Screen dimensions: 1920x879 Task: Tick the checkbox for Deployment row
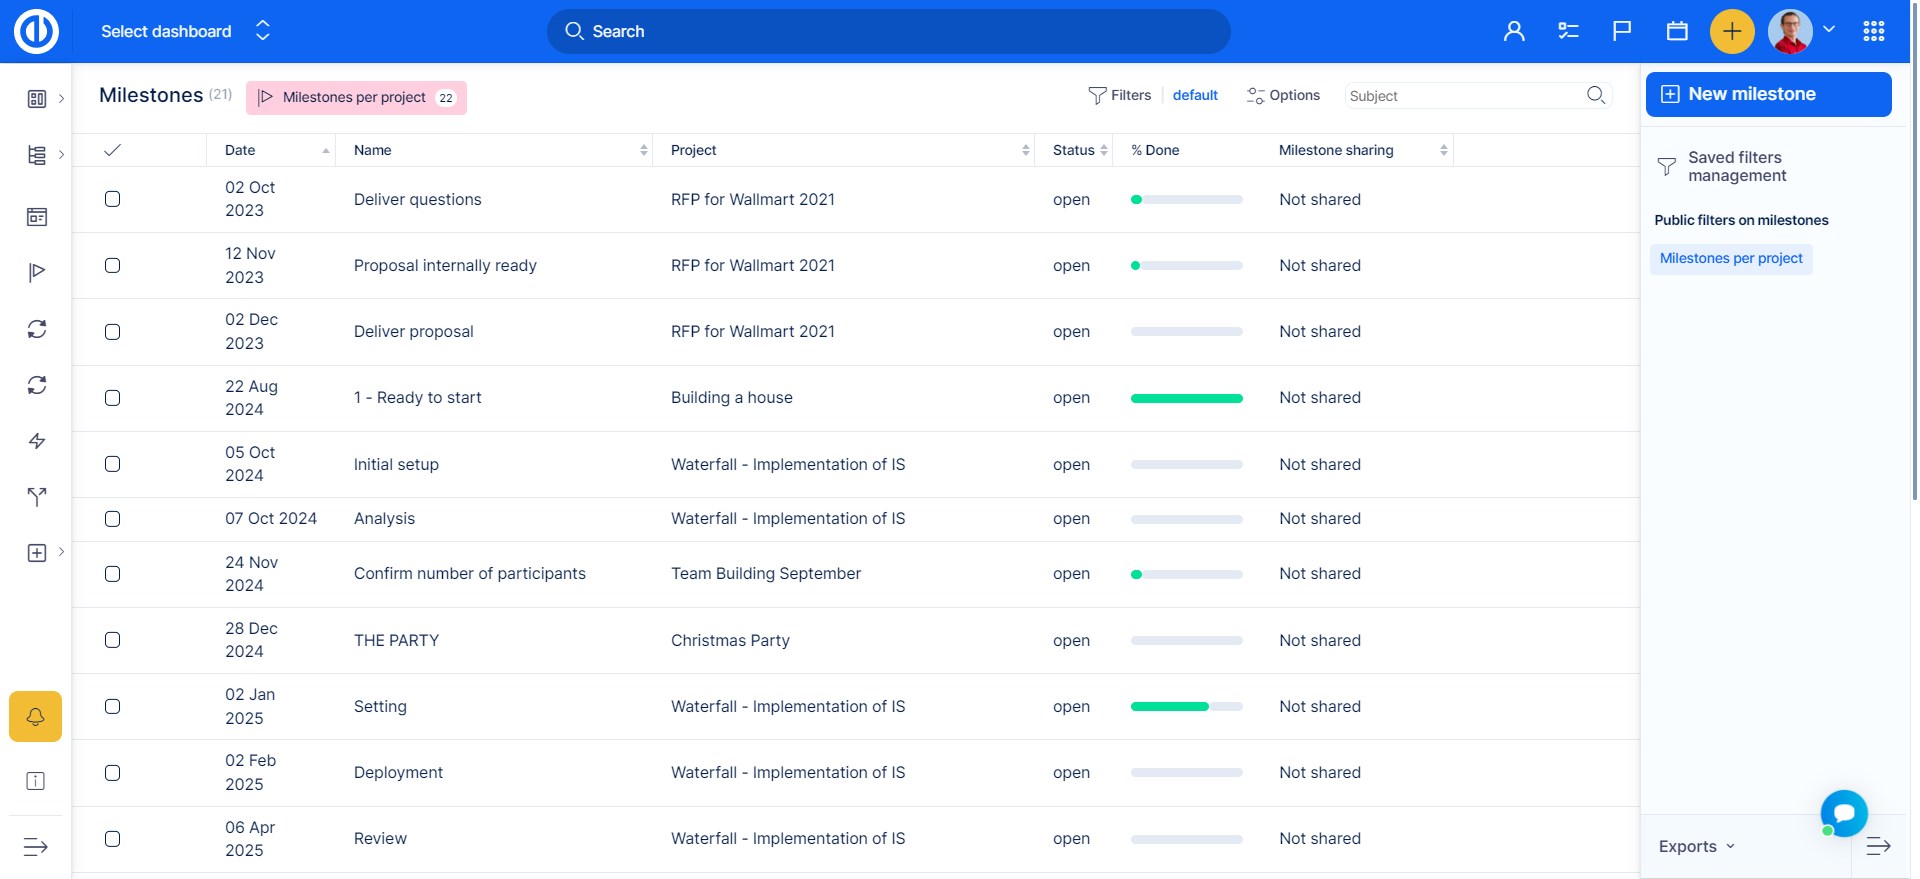[113, 773]
